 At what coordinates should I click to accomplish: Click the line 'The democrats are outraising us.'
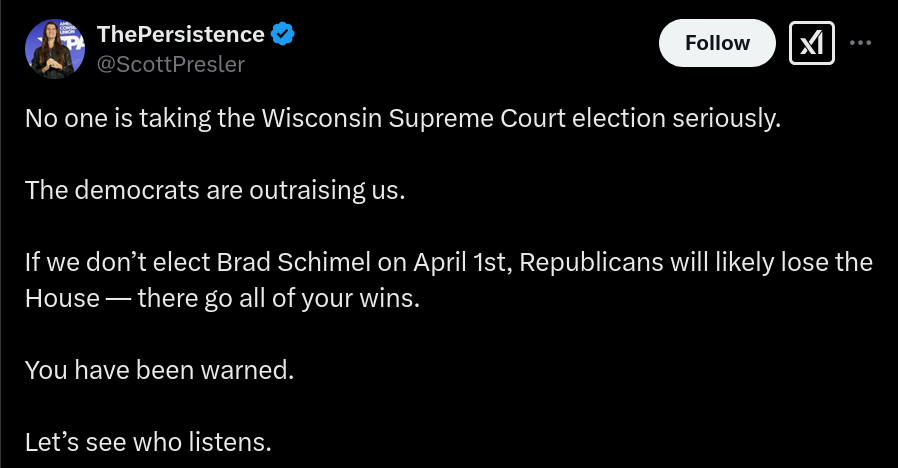pos(215,190)
